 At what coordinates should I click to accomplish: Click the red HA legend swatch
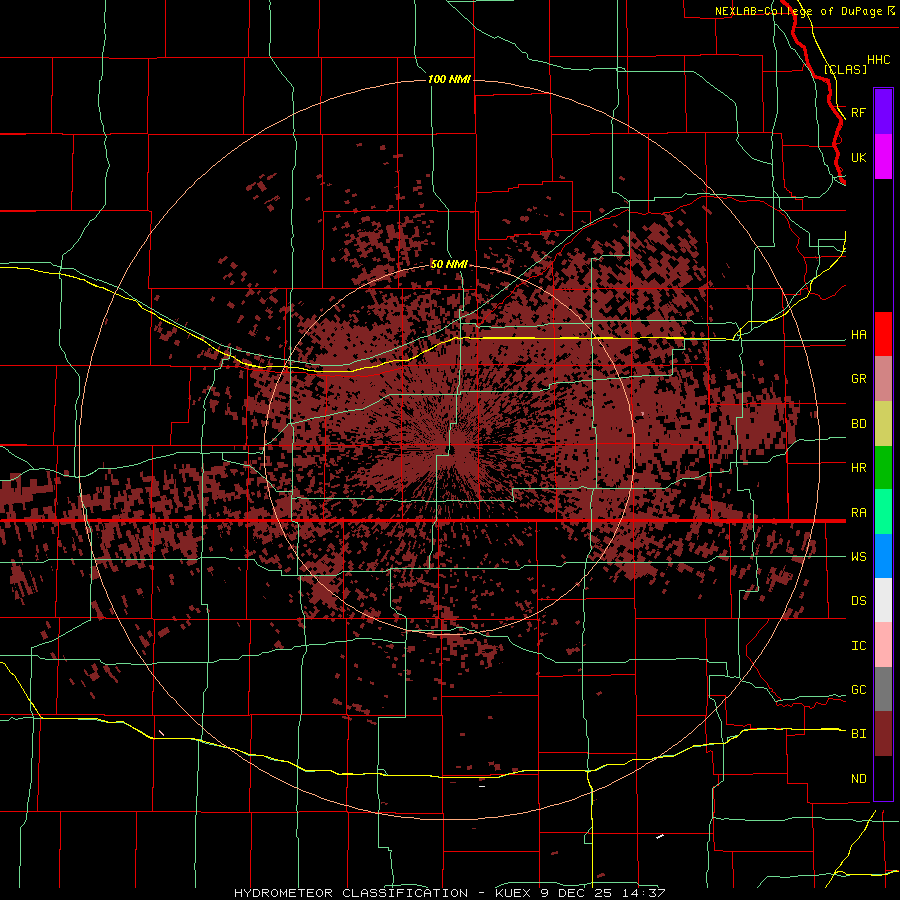tap(883, 334)
